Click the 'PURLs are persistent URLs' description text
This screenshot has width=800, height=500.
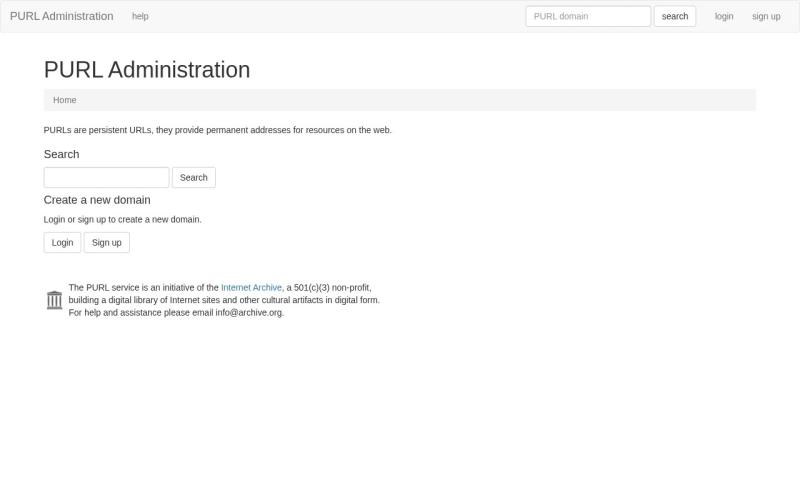point(218,130)
